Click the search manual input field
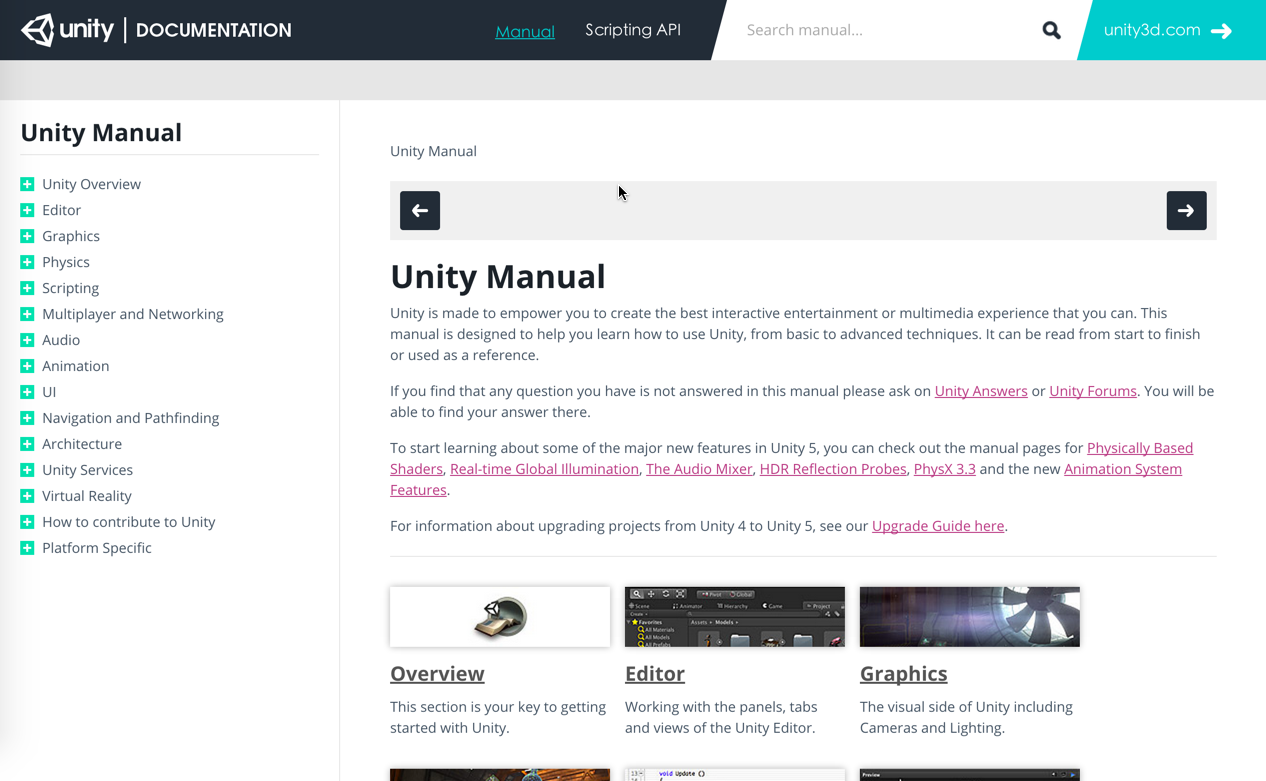The image size is (1266, 781). (870, 30)
